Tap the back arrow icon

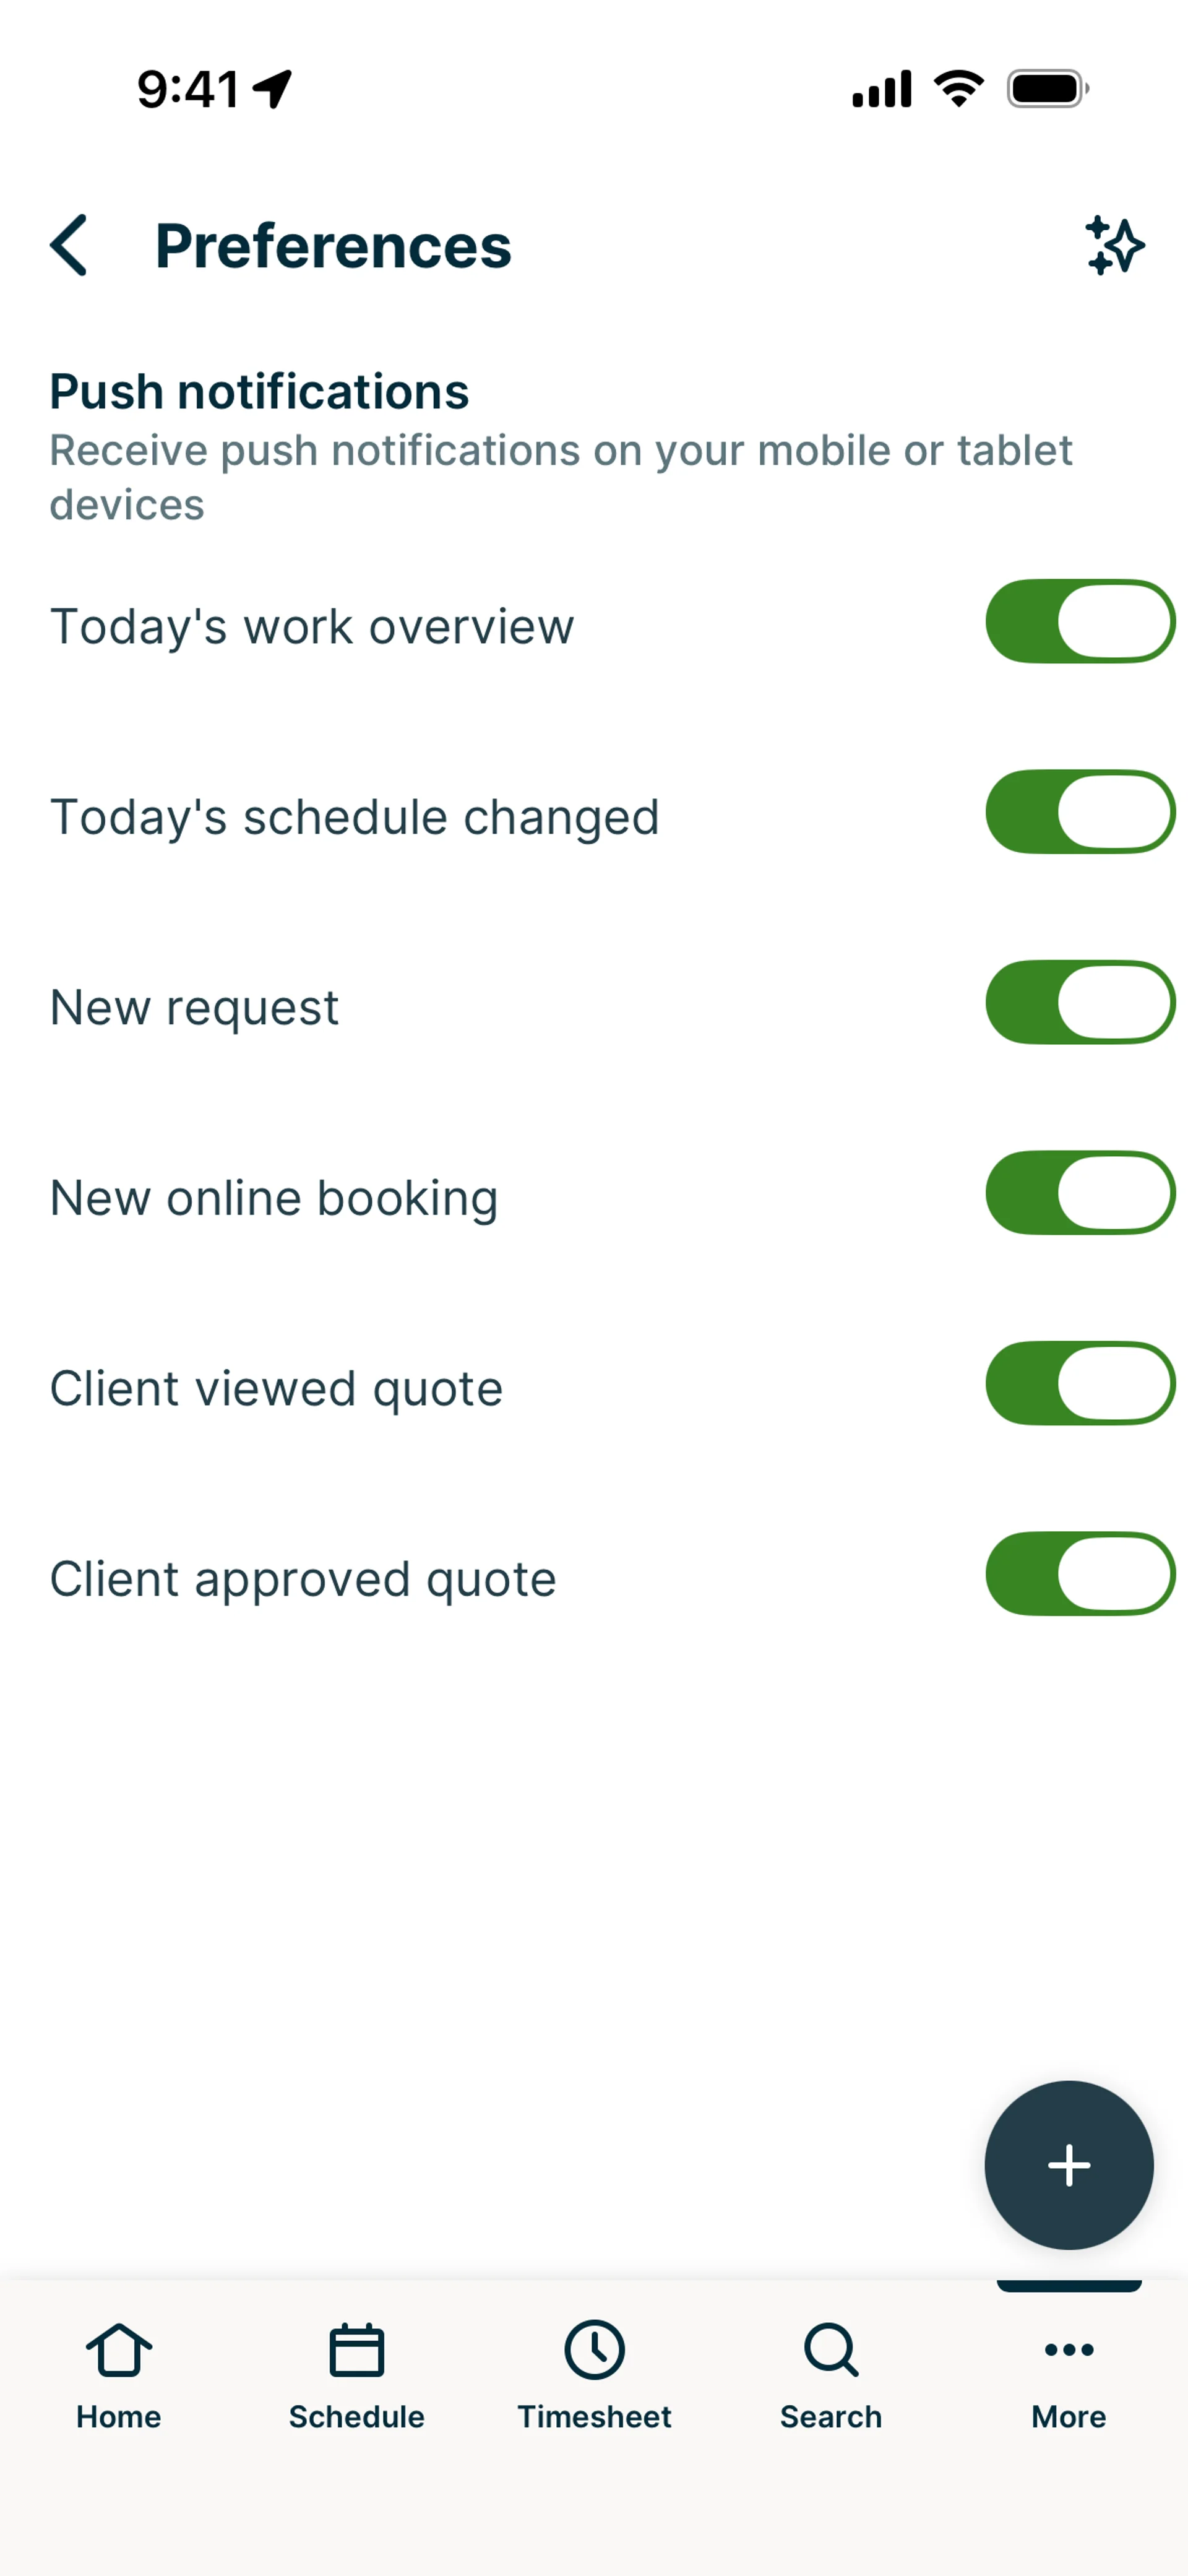click(69, 245)
